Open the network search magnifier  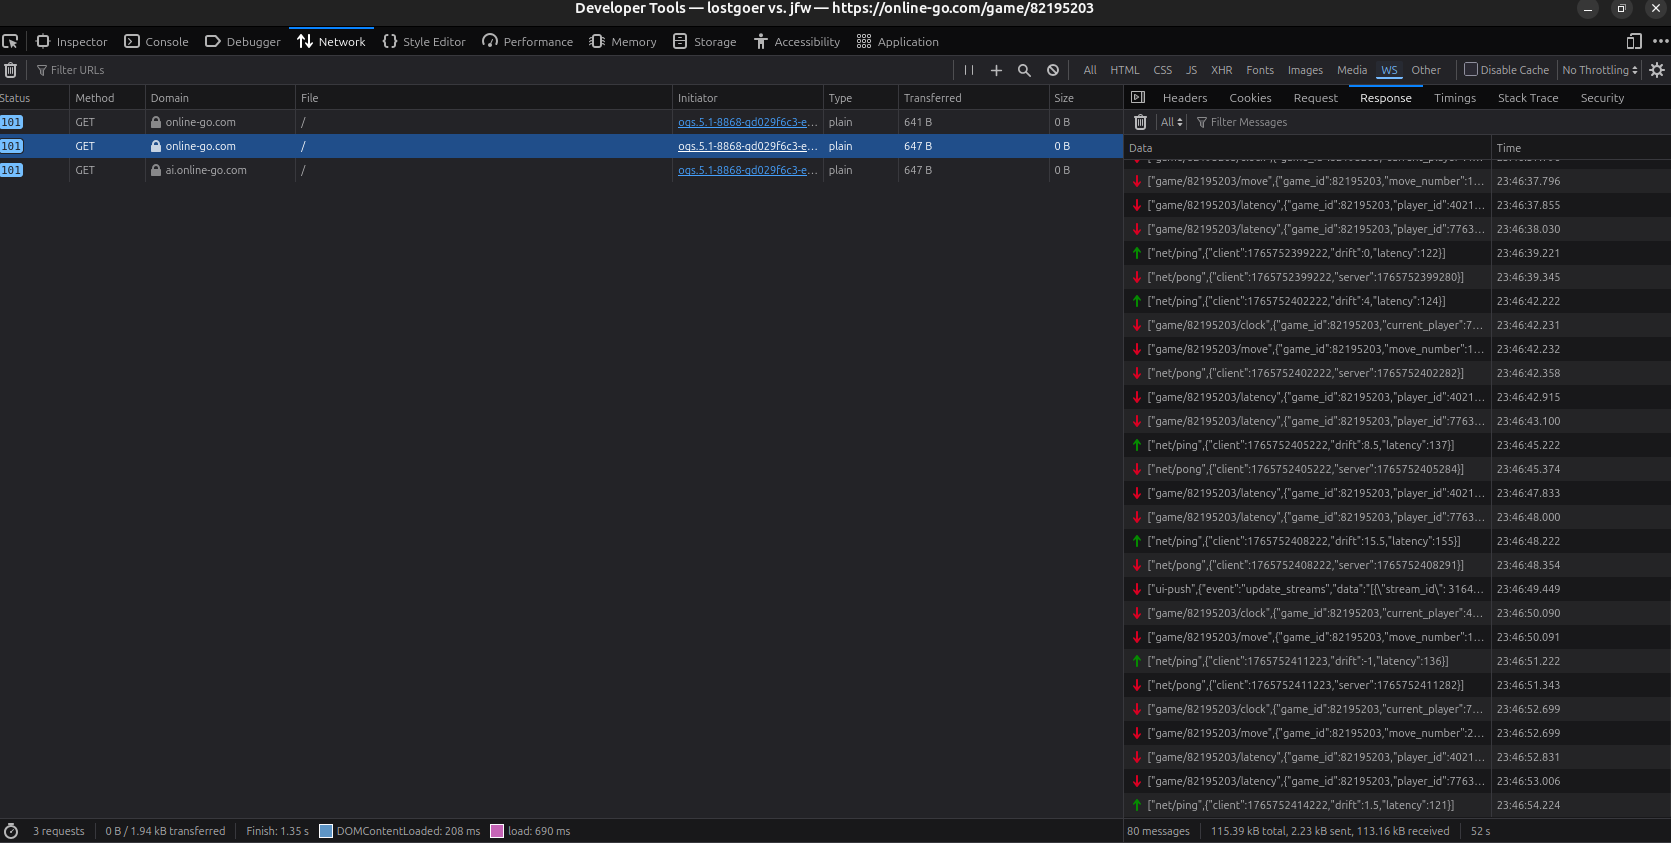click(1024, 70)
